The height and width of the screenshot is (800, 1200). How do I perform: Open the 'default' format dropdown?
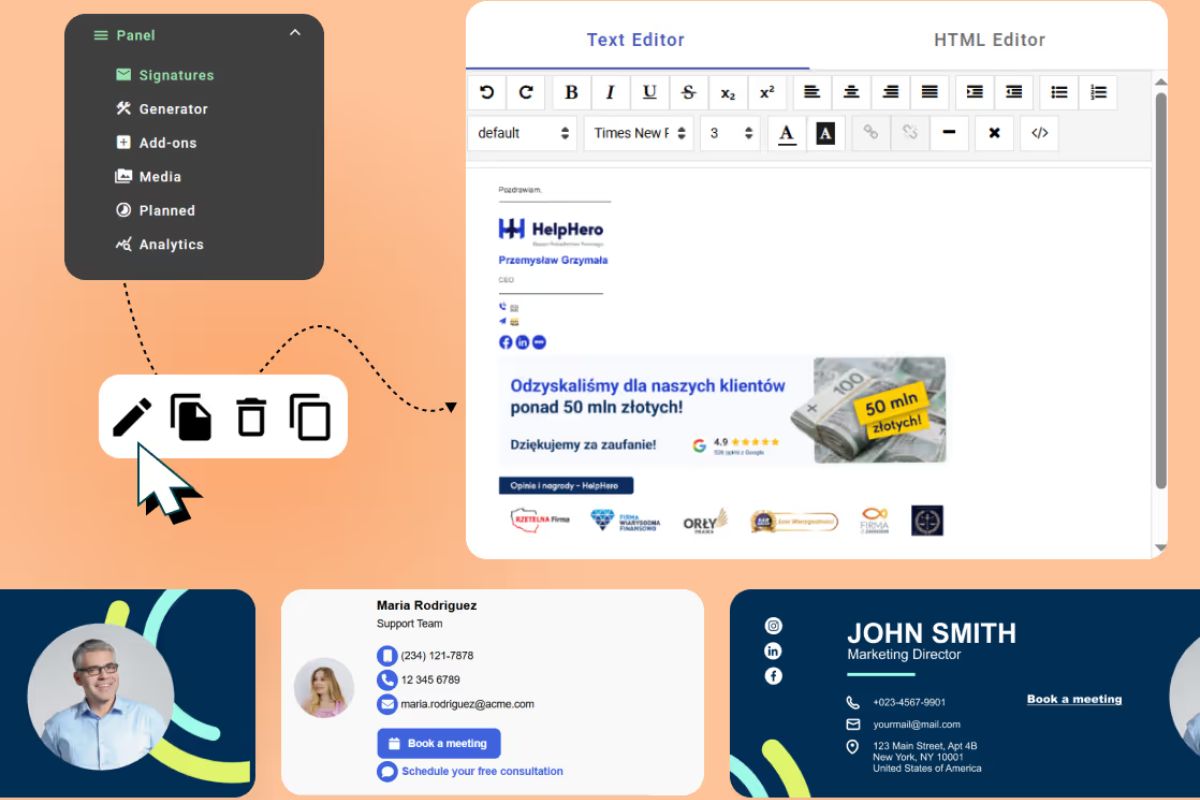[523, 133]
